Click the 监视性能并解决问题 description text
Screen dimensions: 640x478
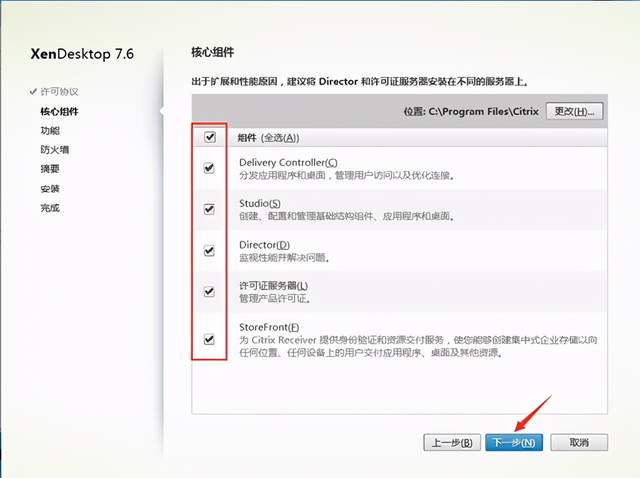point(284,258)
